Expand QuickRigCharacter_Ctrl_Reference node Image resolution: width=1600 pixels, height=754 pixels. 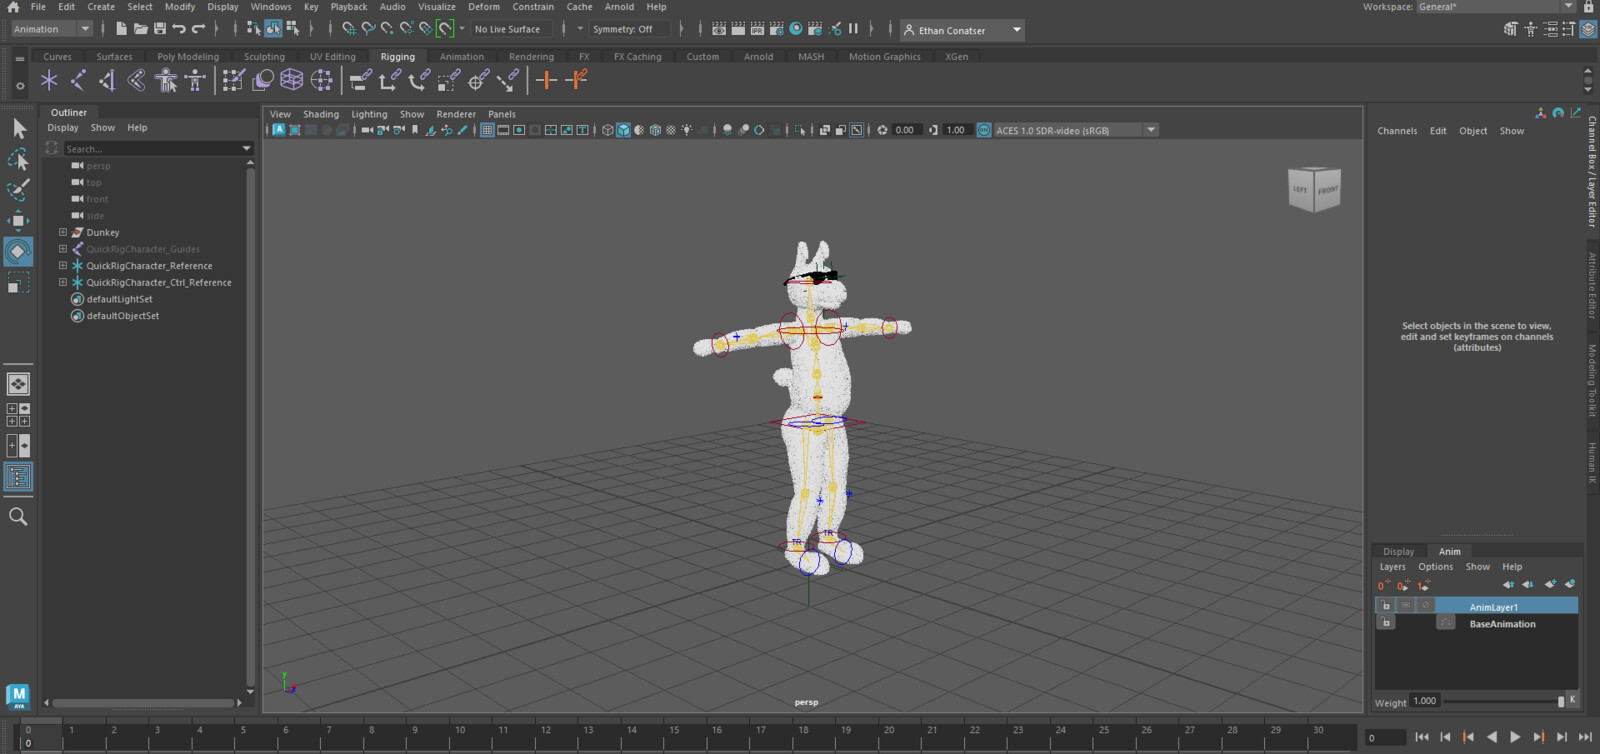[x=63, y=282]
